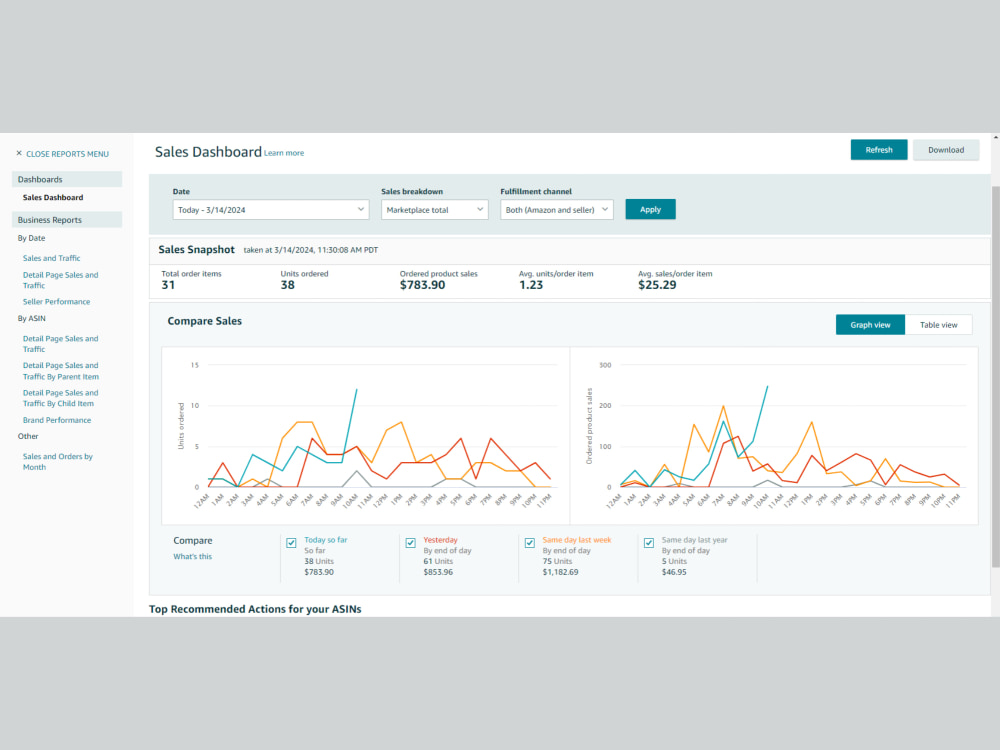Open the Fulfillment channel dropdown

point(556,210)
